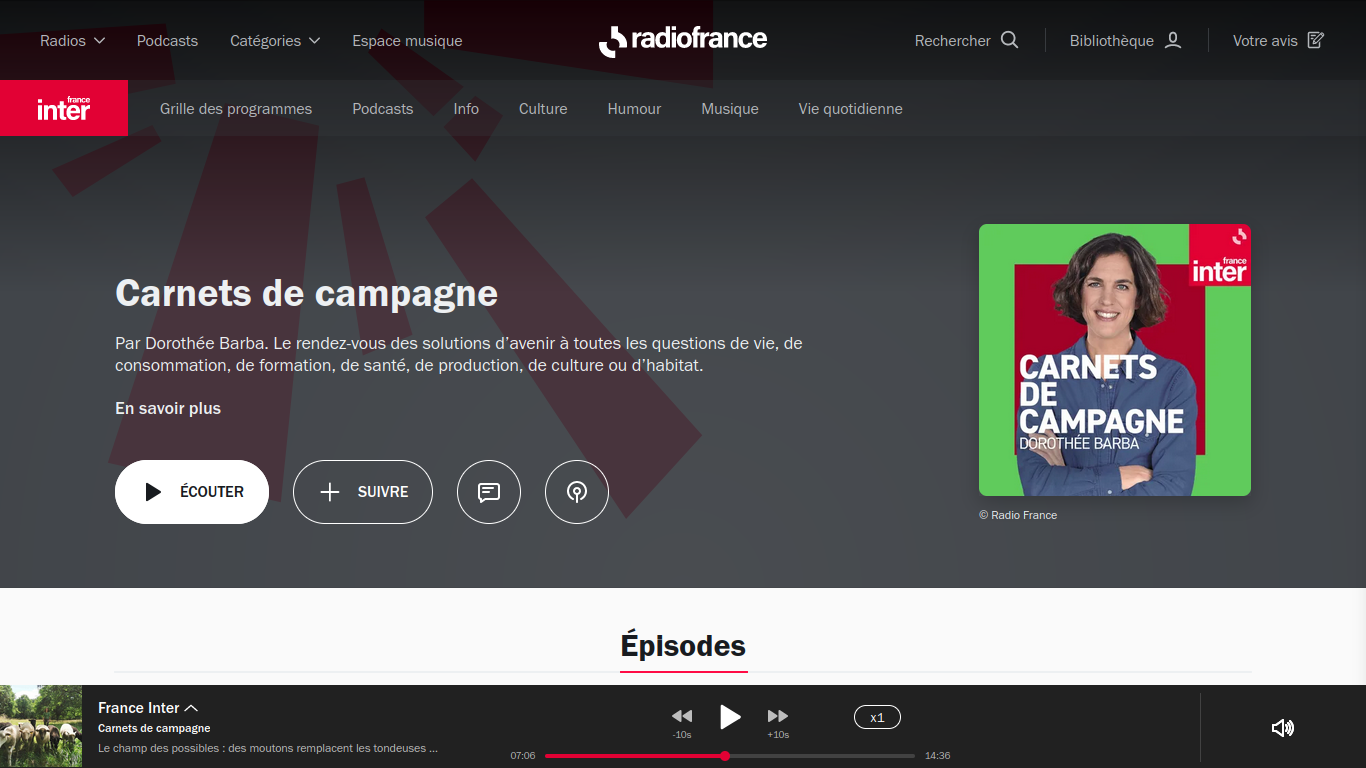Click the podcast subscribe icon button
This screenshot has width=1366, height=768.
click(x=577, y=492)
